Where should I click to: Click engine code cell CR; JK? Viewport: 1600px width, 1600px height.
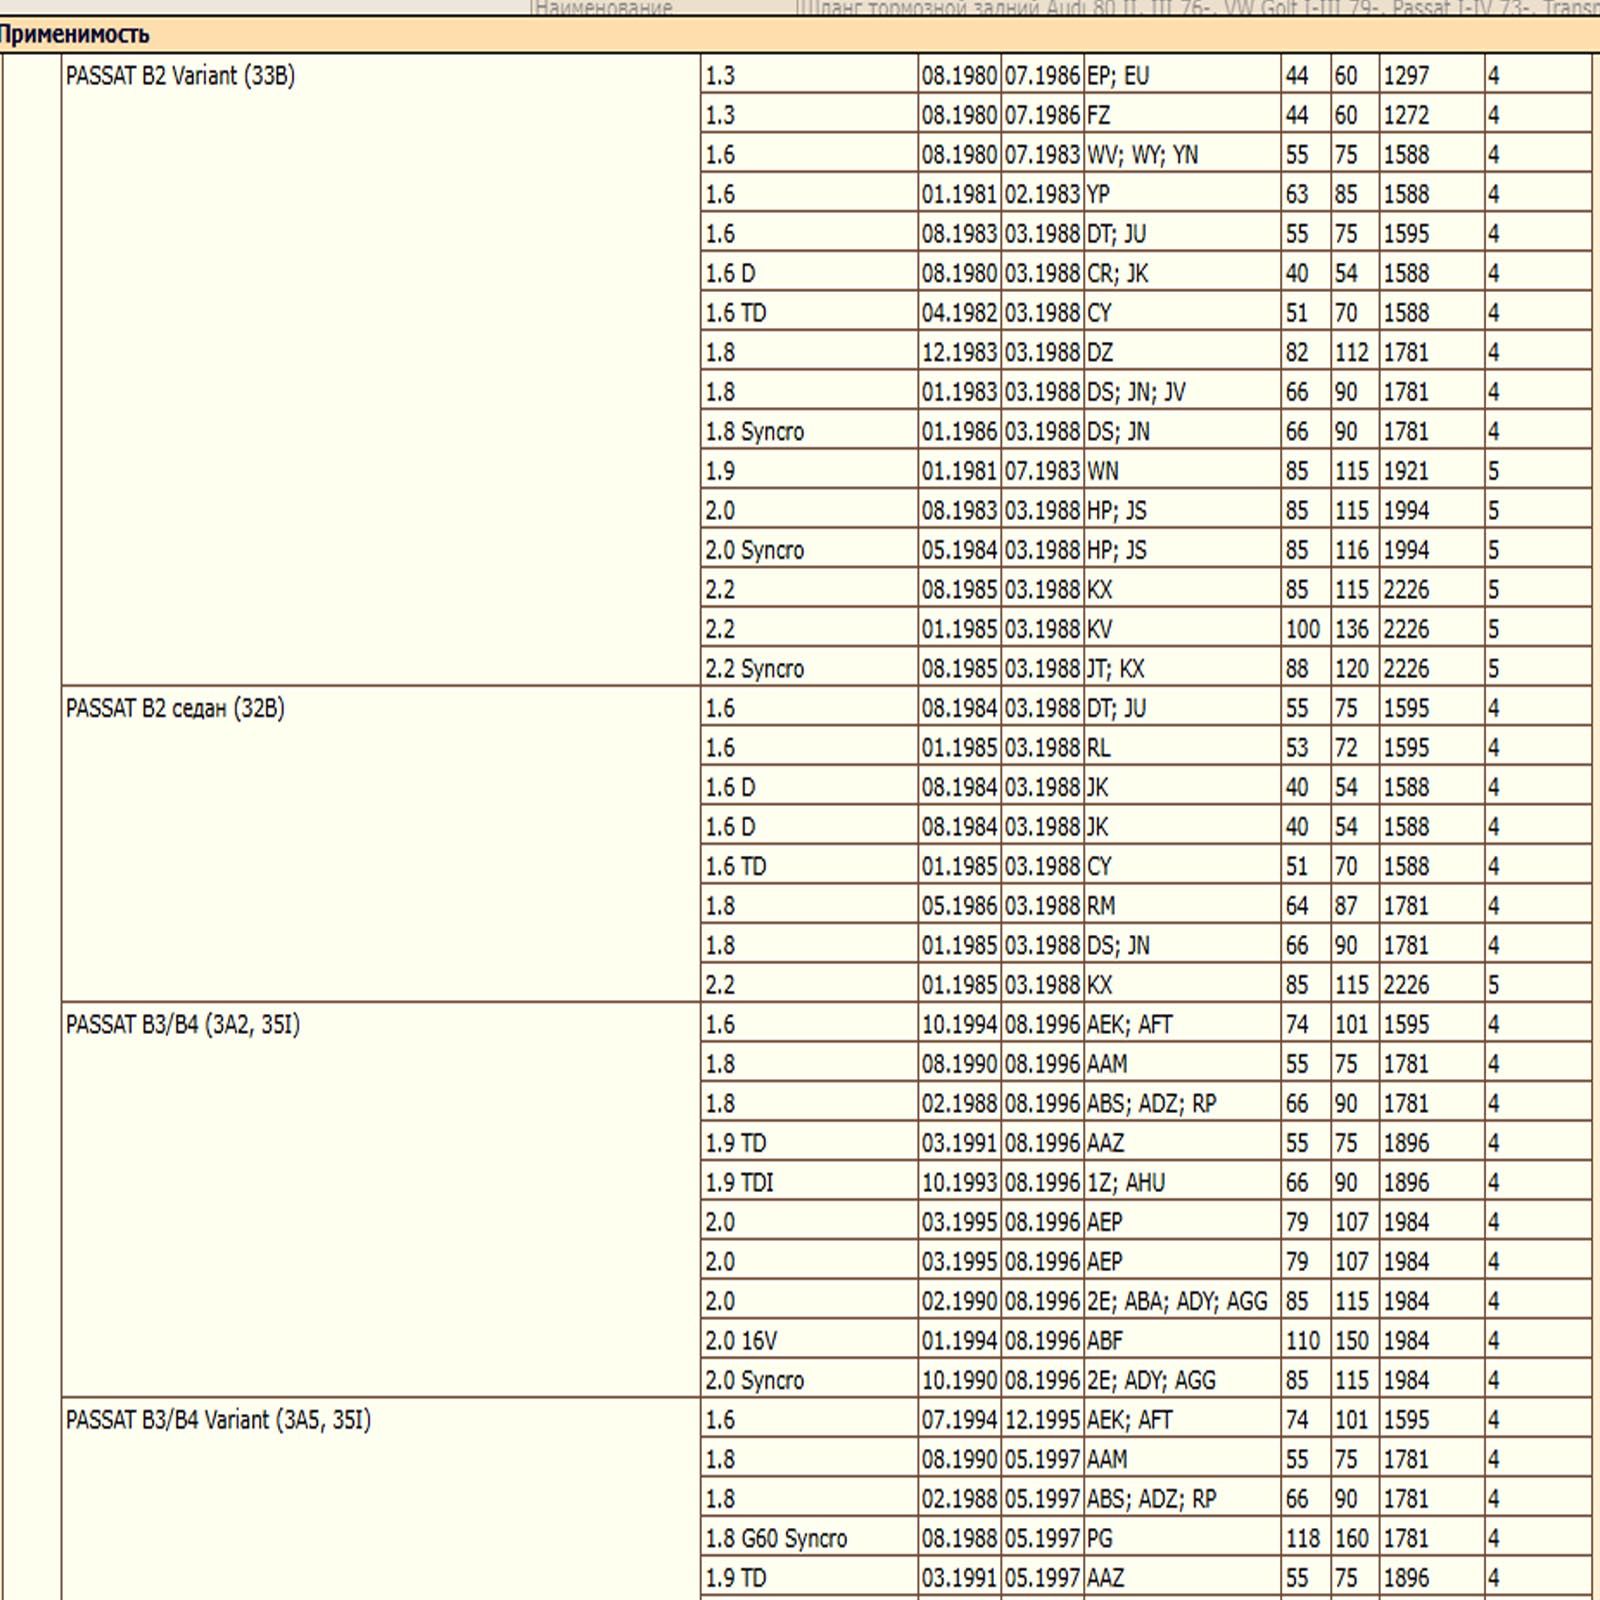(x=1182, y=274)
